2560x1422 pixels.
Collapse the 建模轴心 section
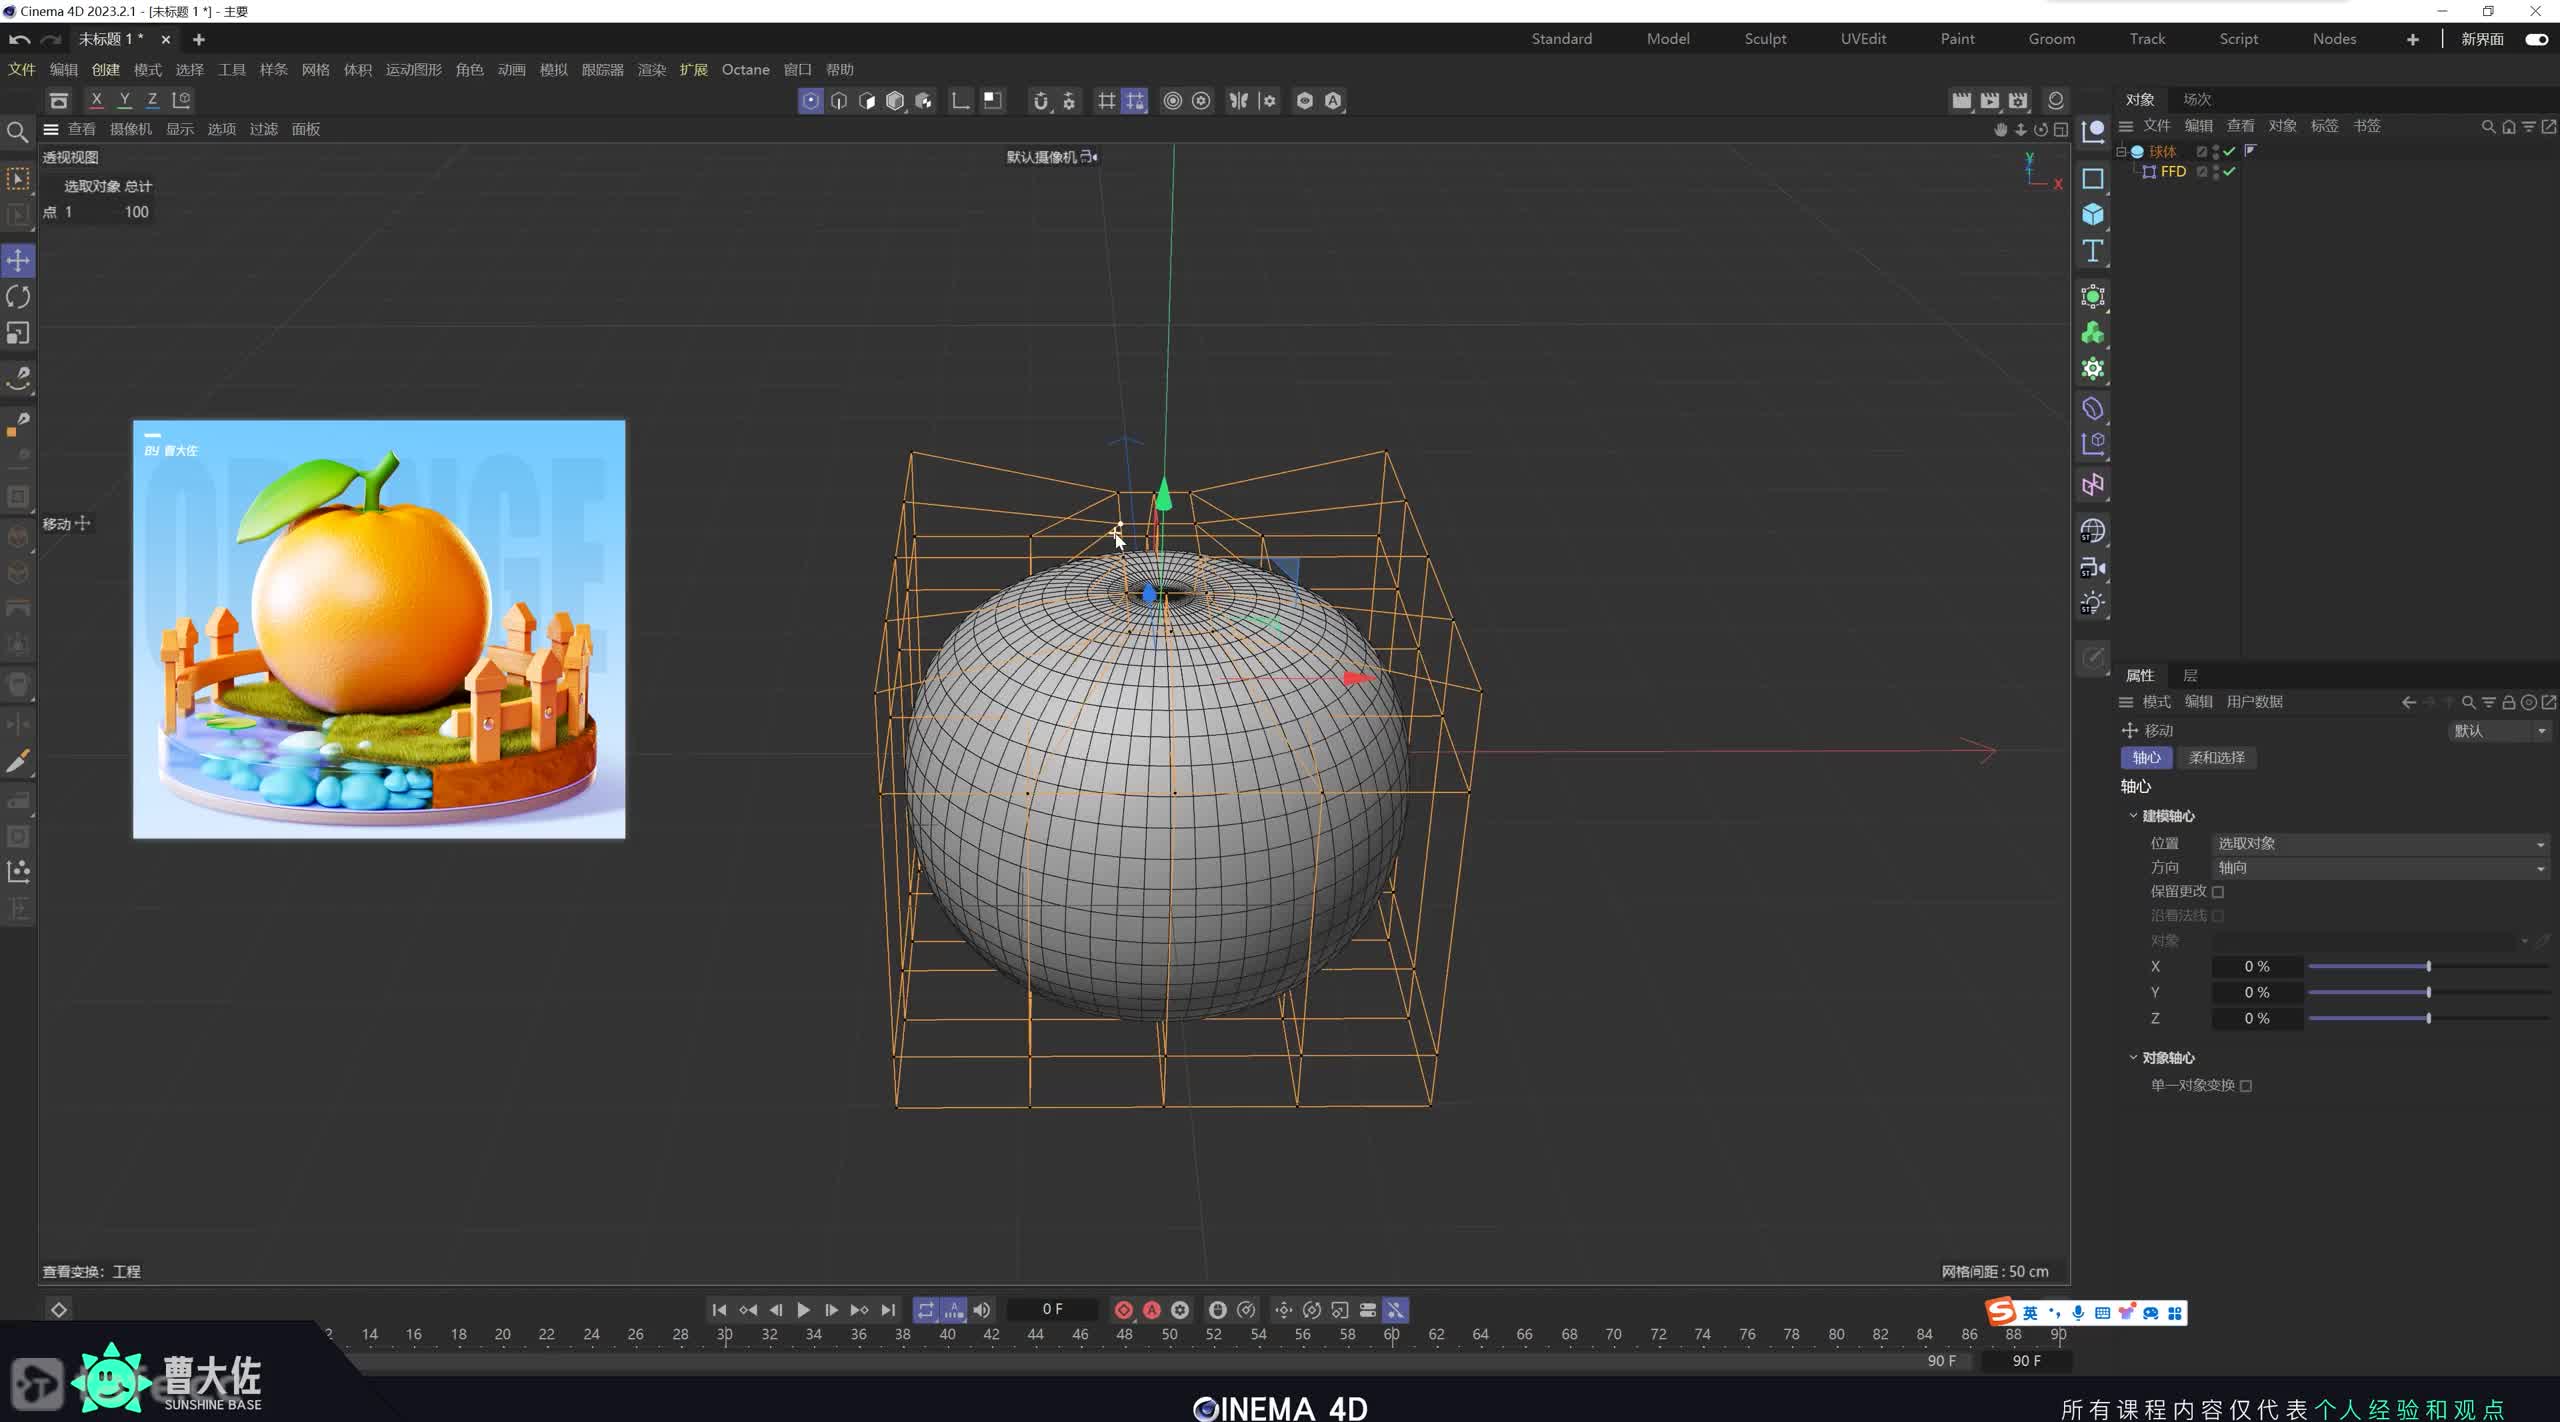[2133, 816]
